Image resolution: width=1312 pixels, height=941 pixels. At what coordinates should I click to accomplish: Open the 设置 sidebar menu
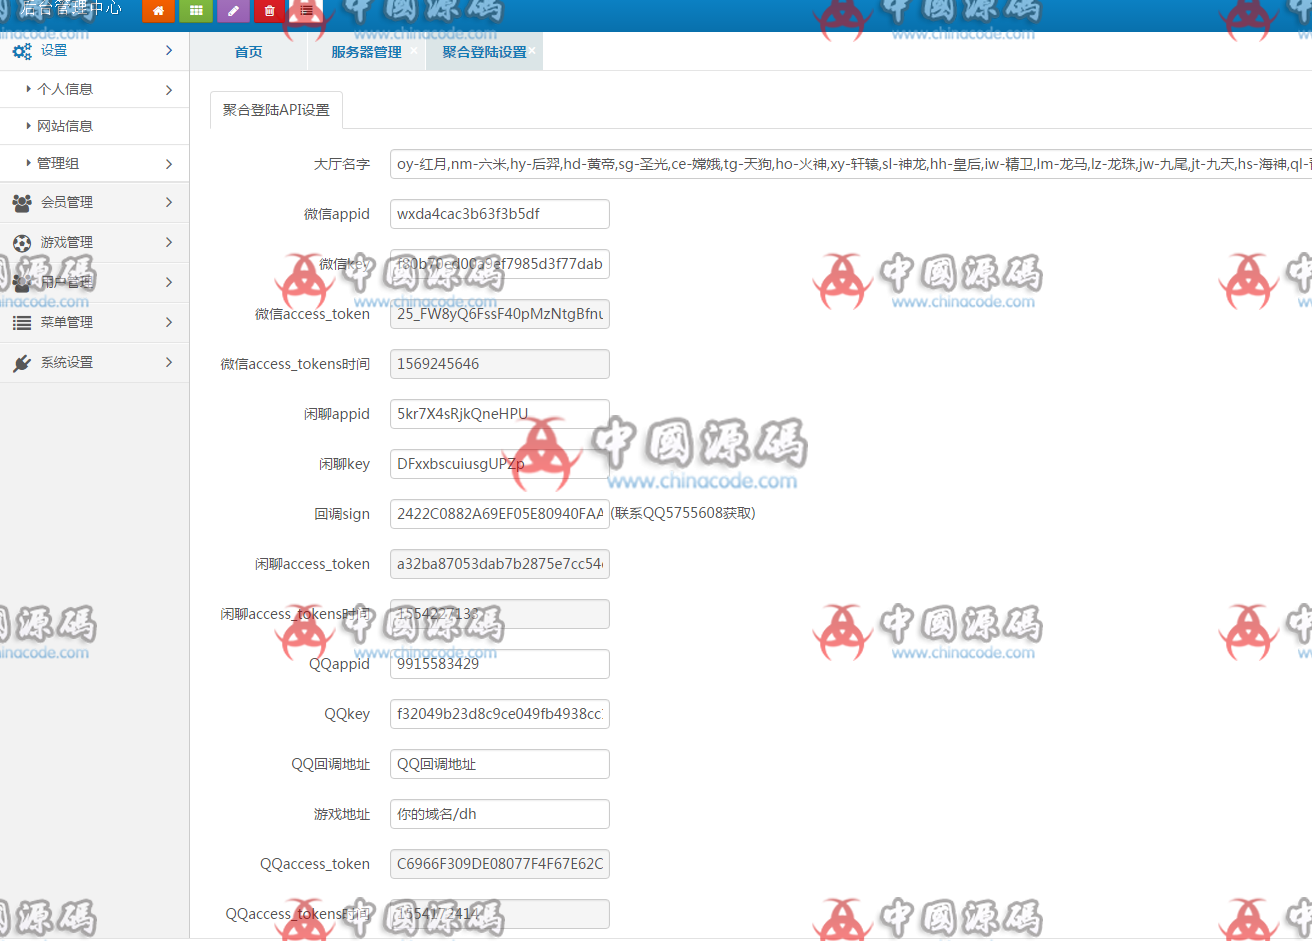94,50
